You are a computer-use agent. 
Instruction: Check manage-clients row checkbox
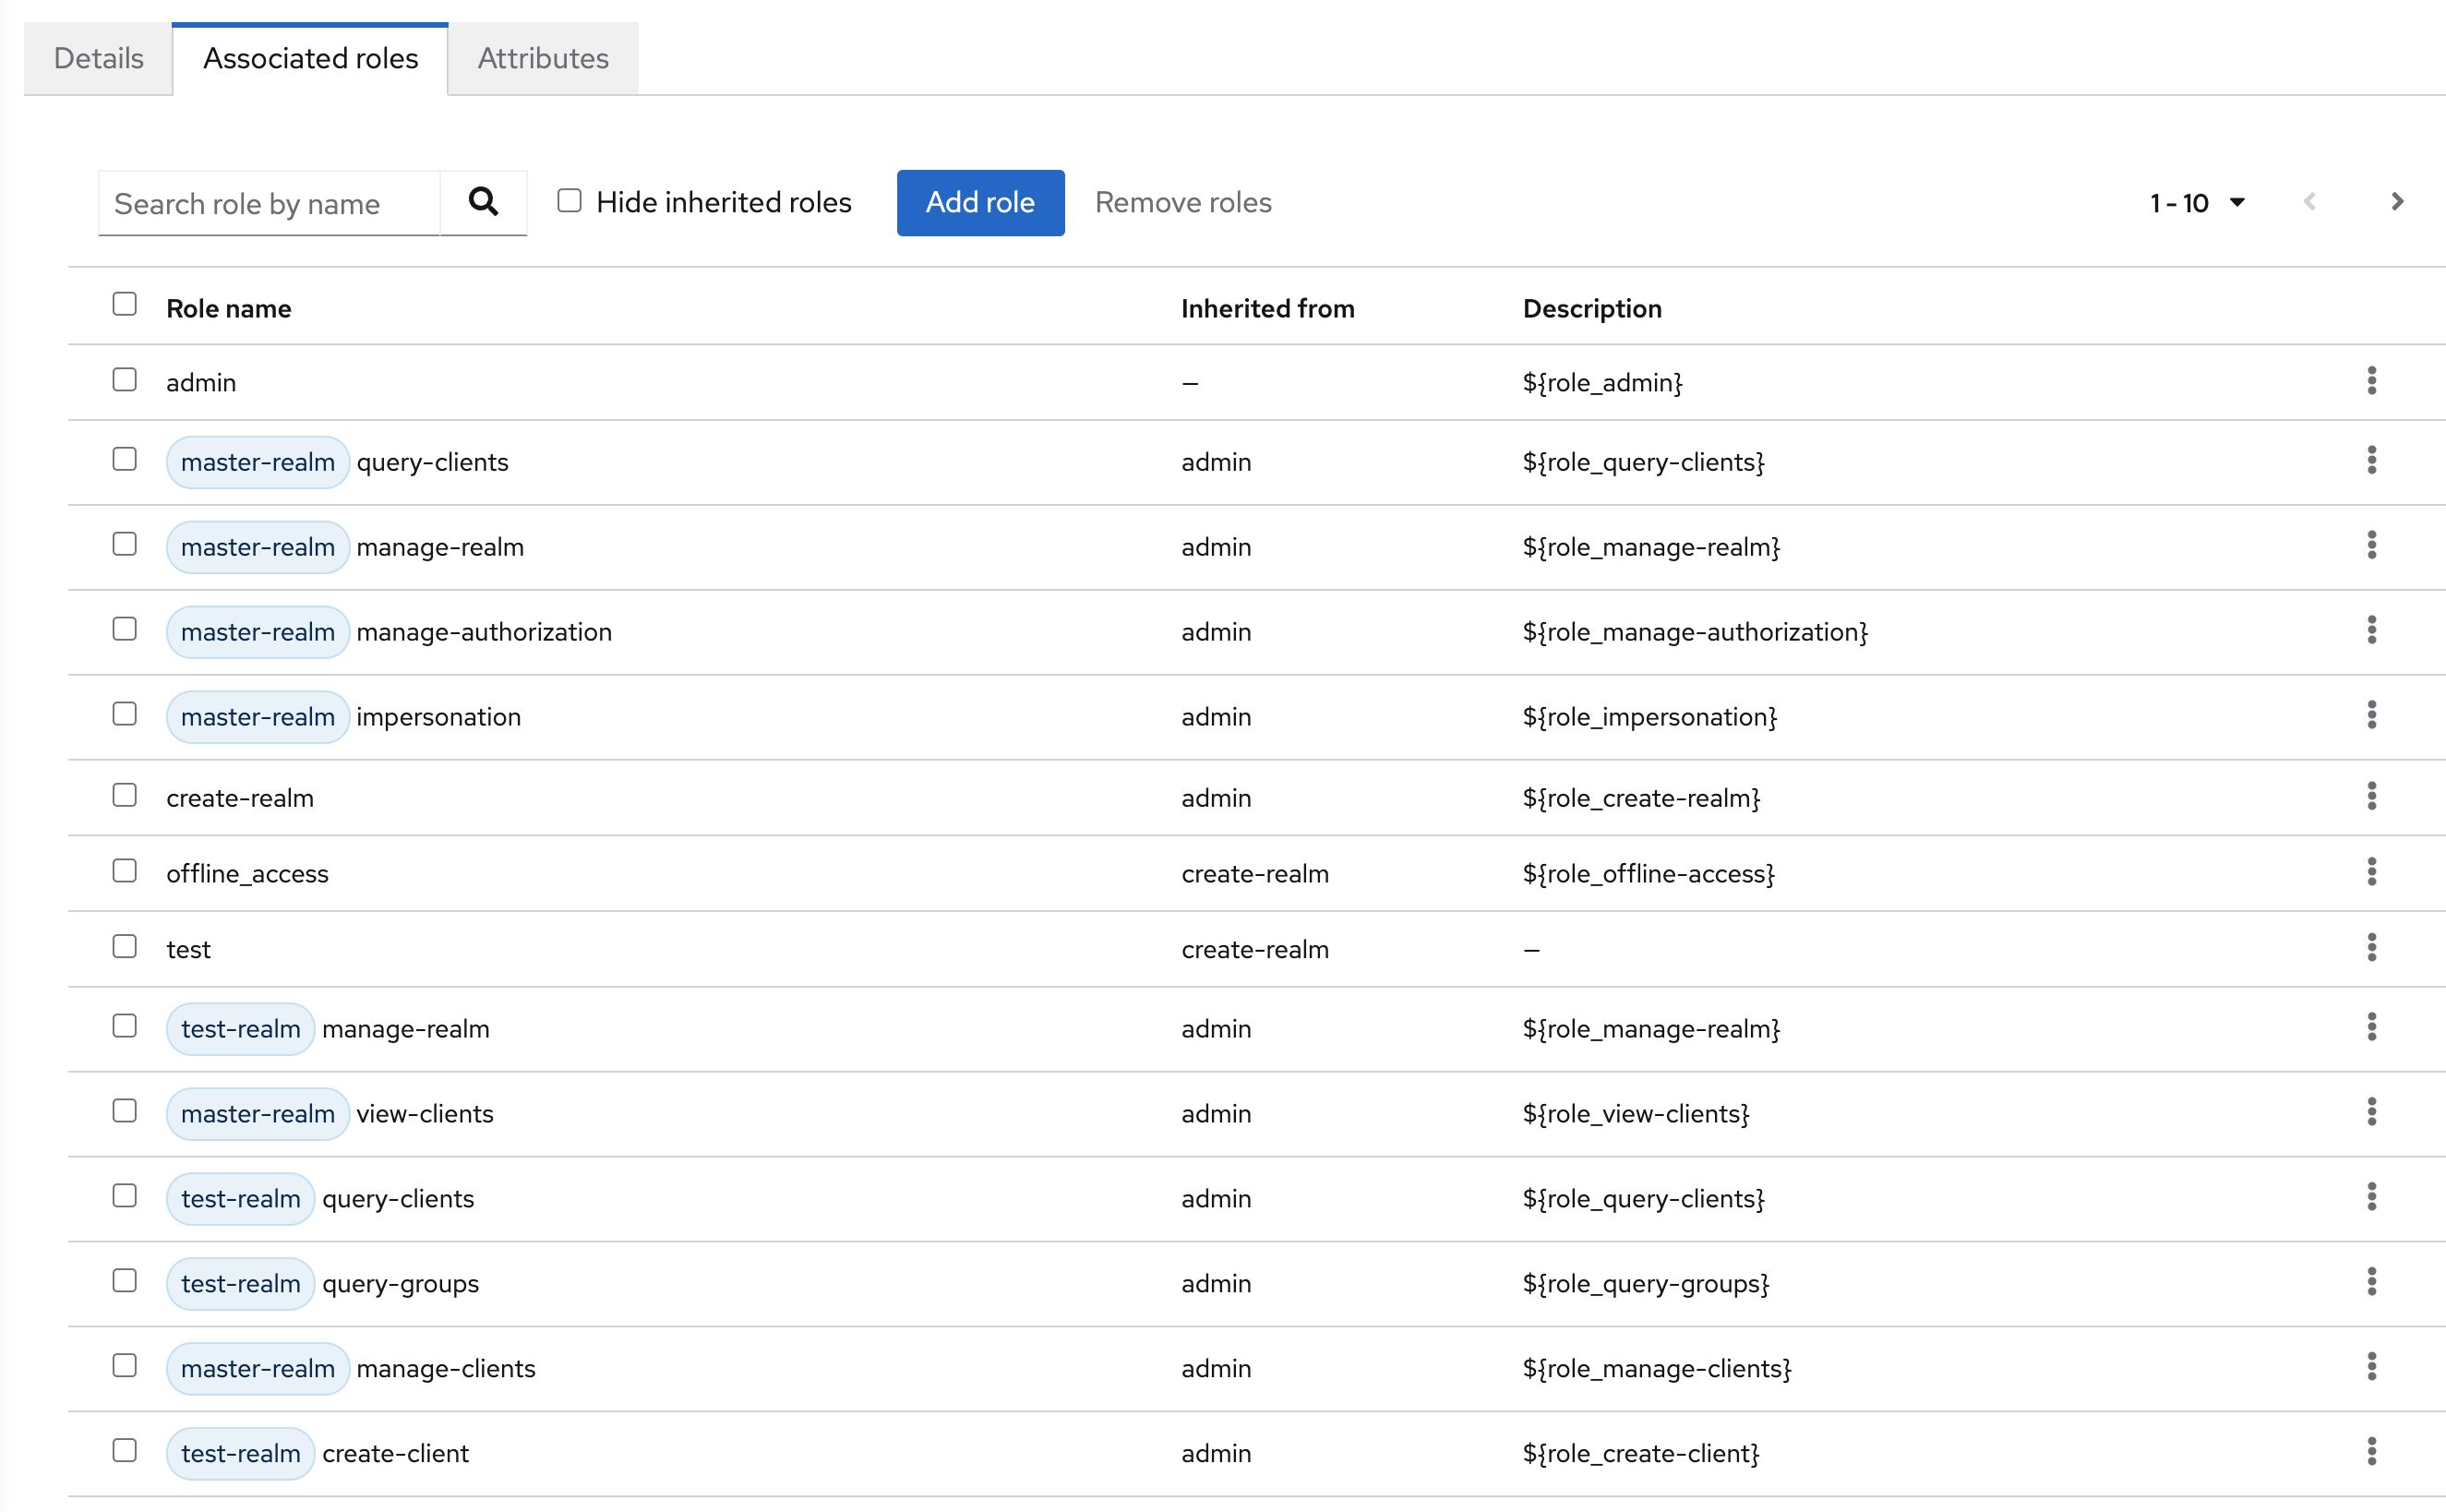124,1367
